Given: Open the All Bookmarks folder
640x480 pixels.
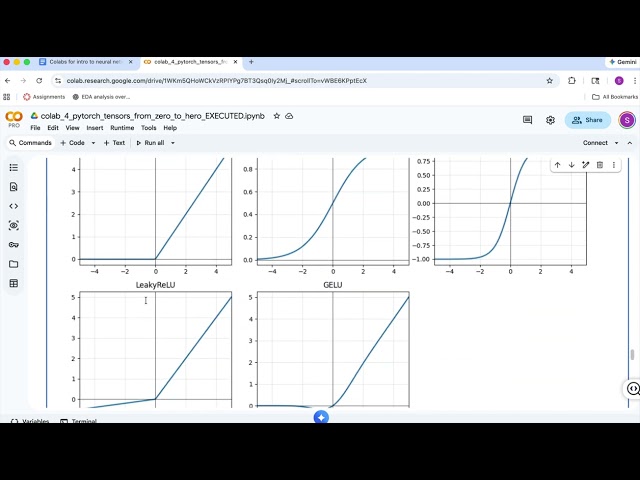Looking at the screenshot, I should [x=615, y=97].
